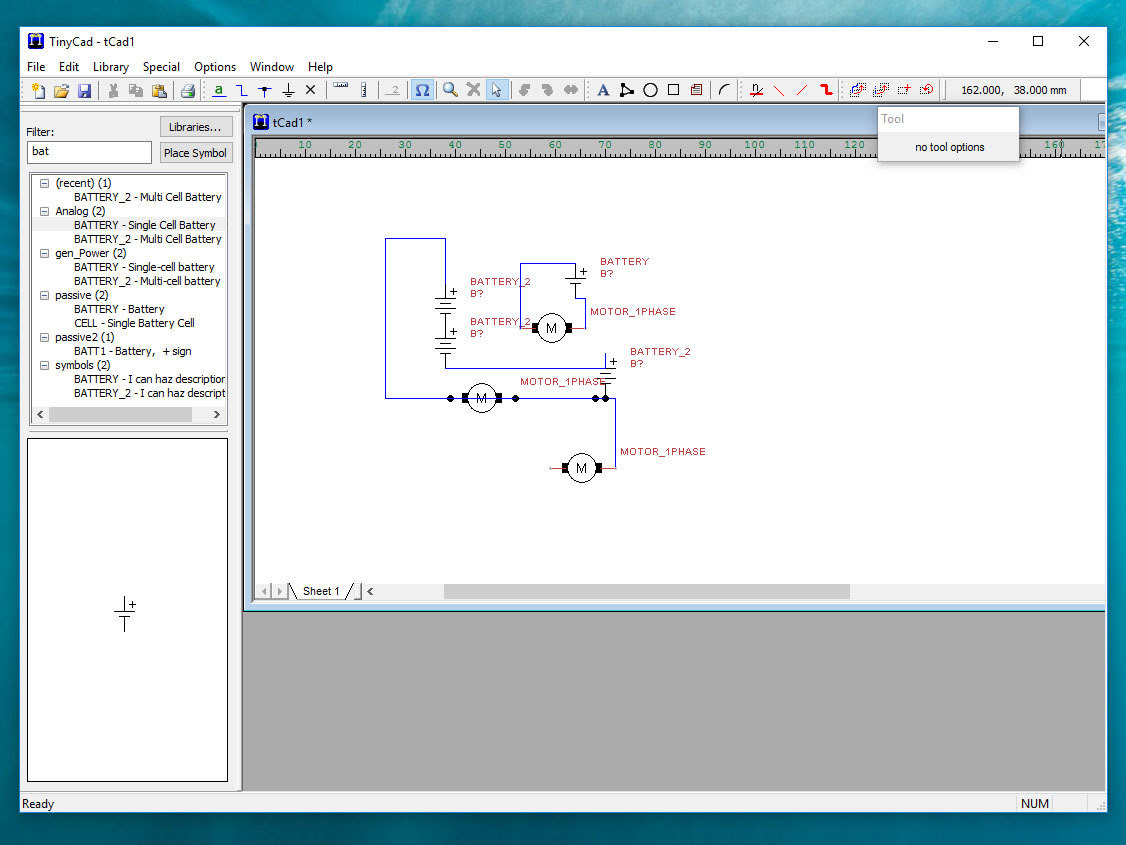1126x845 pixels.
Task: Select the No-connect X tool
Action: [x=311, y=90]
